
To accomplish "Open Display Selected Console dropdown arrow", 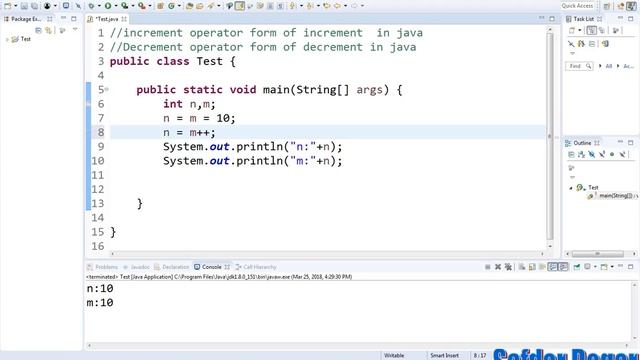I will (x=595, y=267).
